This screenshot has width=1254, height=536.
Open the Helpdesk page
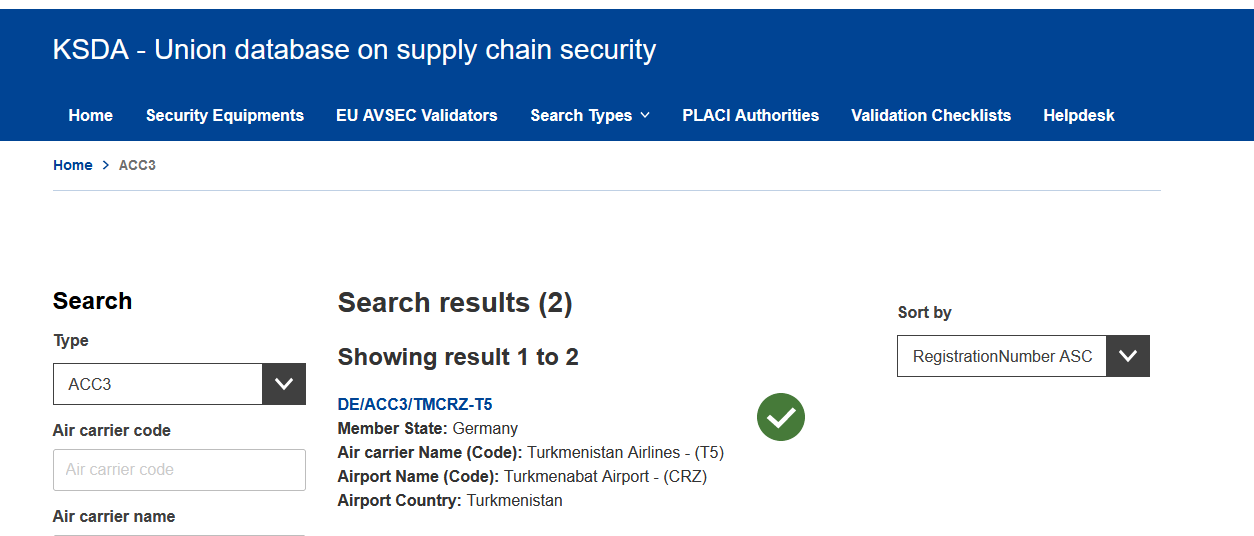click(1079, 115)
